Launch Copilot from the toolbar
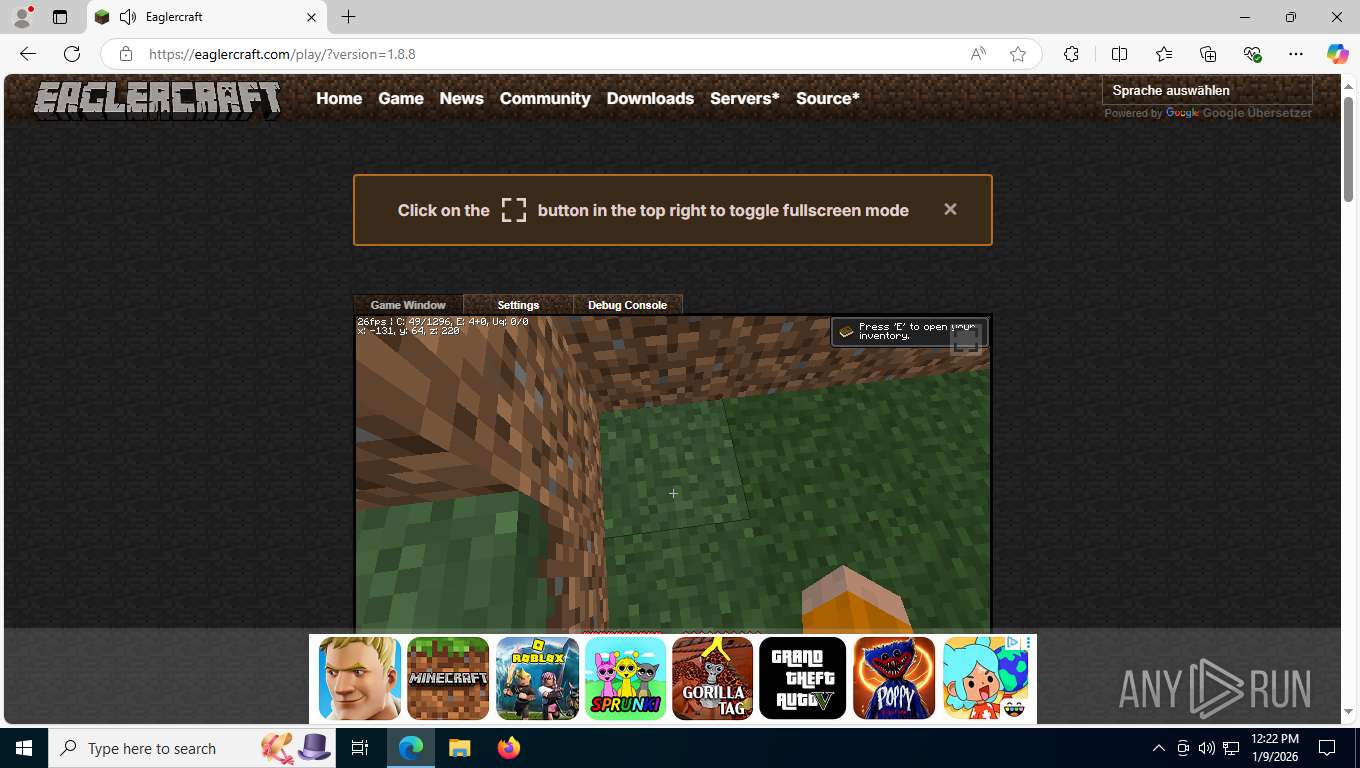1360x768 pixels. pyautogui.click(x=1337, y=54)
